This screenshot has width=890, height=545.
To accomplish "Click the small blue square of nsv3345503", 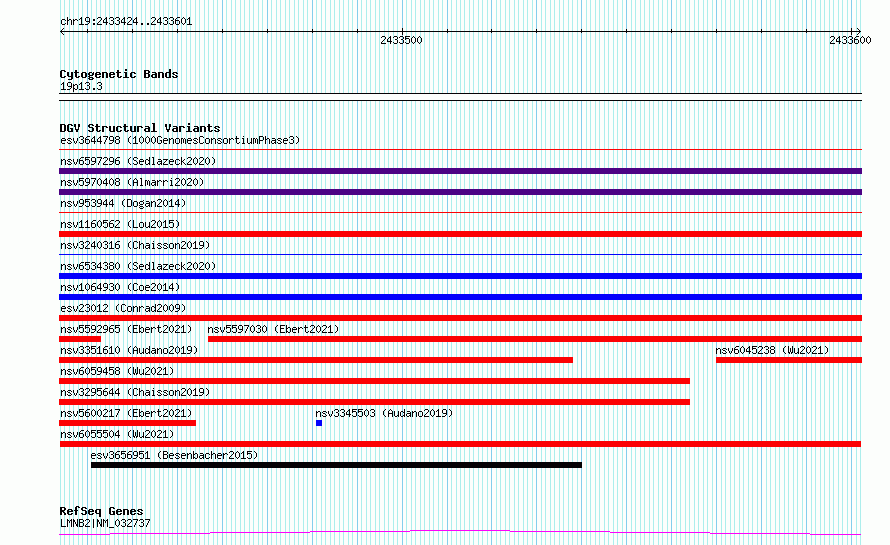I will pos(319,423).
